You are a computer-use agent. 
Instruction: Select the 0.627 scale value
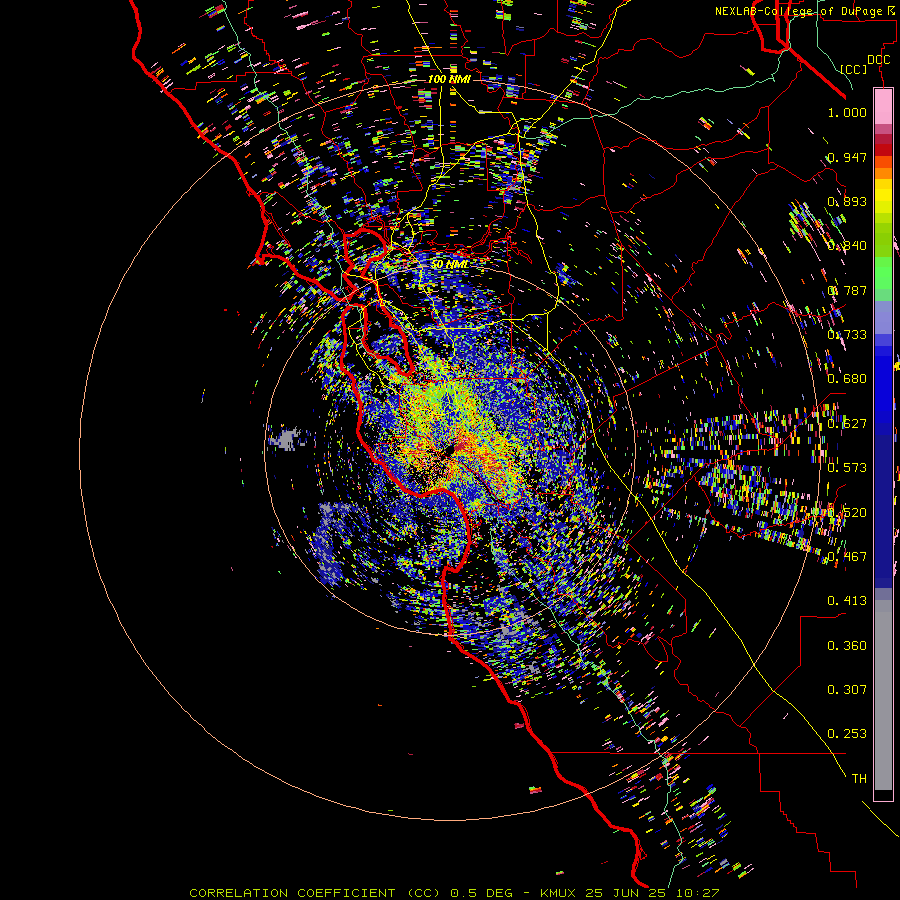pyautogui.click(x=847, y=424)
